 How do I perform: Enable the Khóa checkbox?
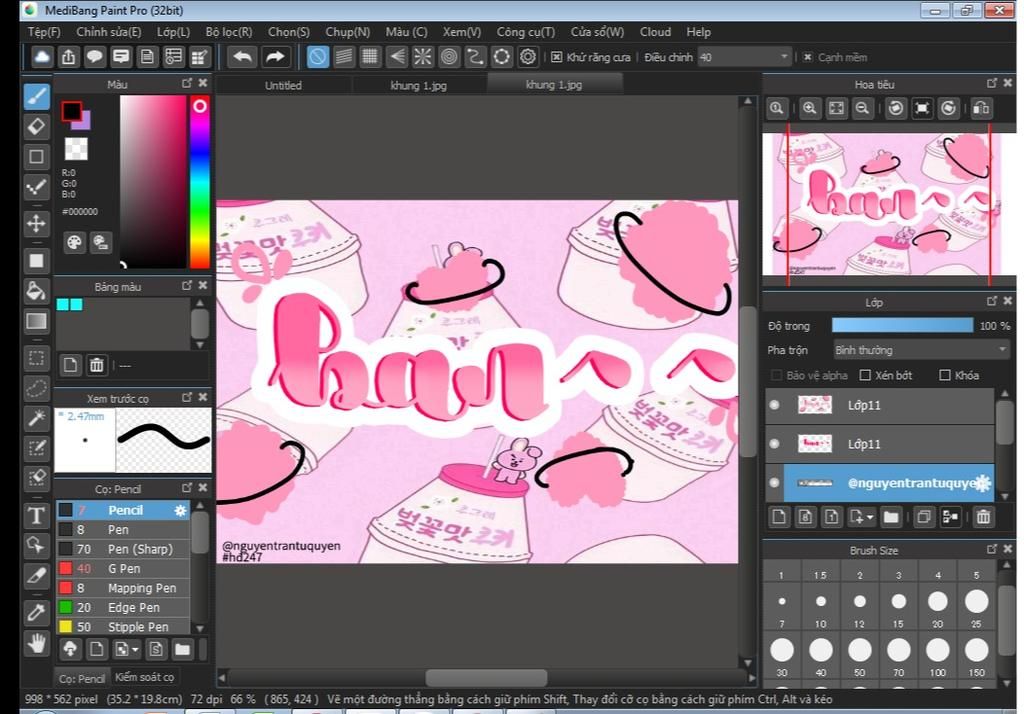click(944, 375)
